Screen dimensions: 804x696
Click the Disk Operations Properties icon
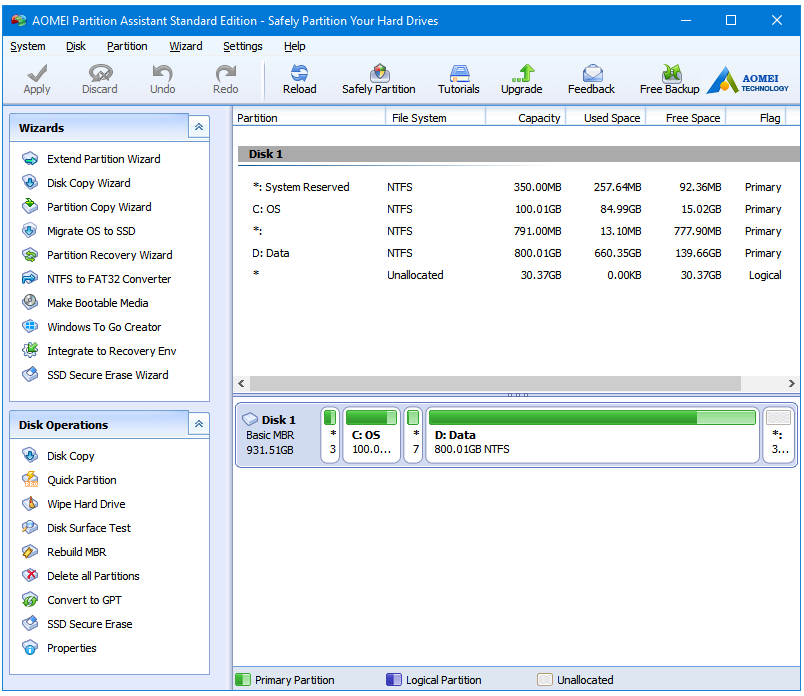coord(30,648)
